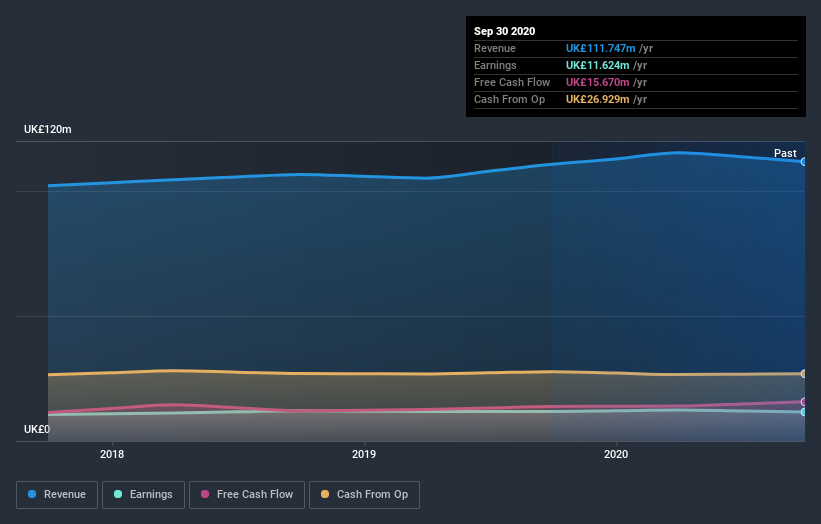This screenshot has width=821, height=524.
Task: Click the Free Cash Flow endpoint marker
Action: (x=804, y=402)
